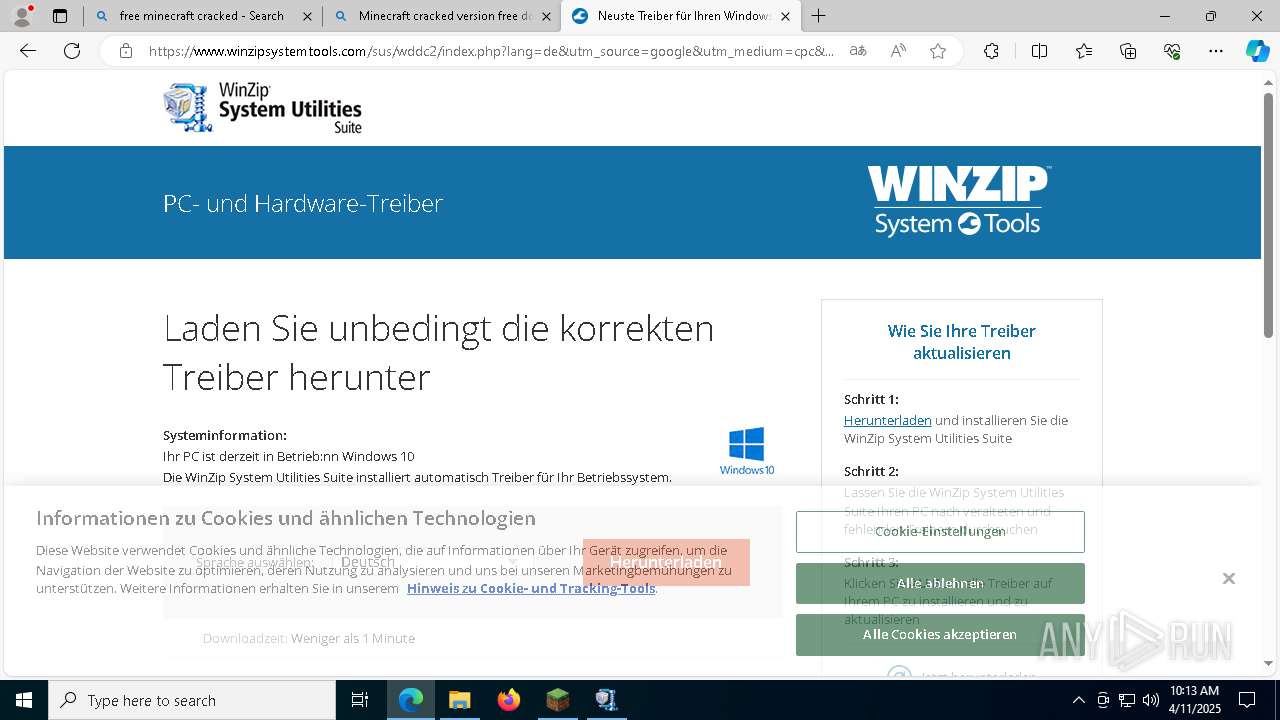The height and width of the screenshot is (720, 1280).
Task: Open the notification center icon
Action: (1247, 700)
